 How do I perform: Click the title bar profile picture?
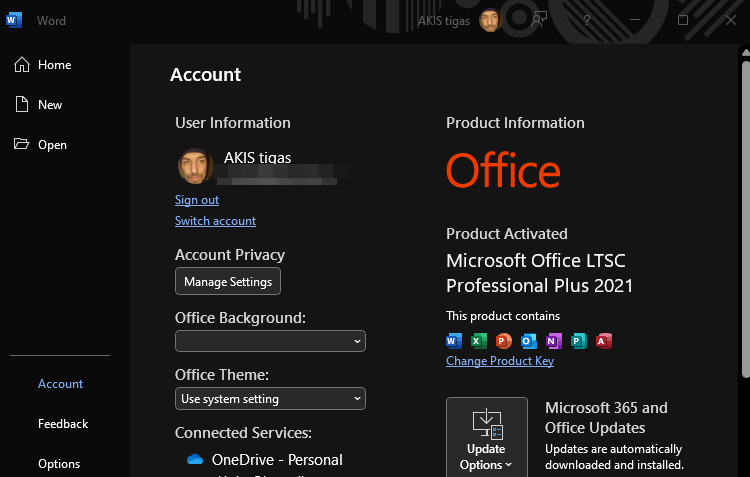(489, 20)
